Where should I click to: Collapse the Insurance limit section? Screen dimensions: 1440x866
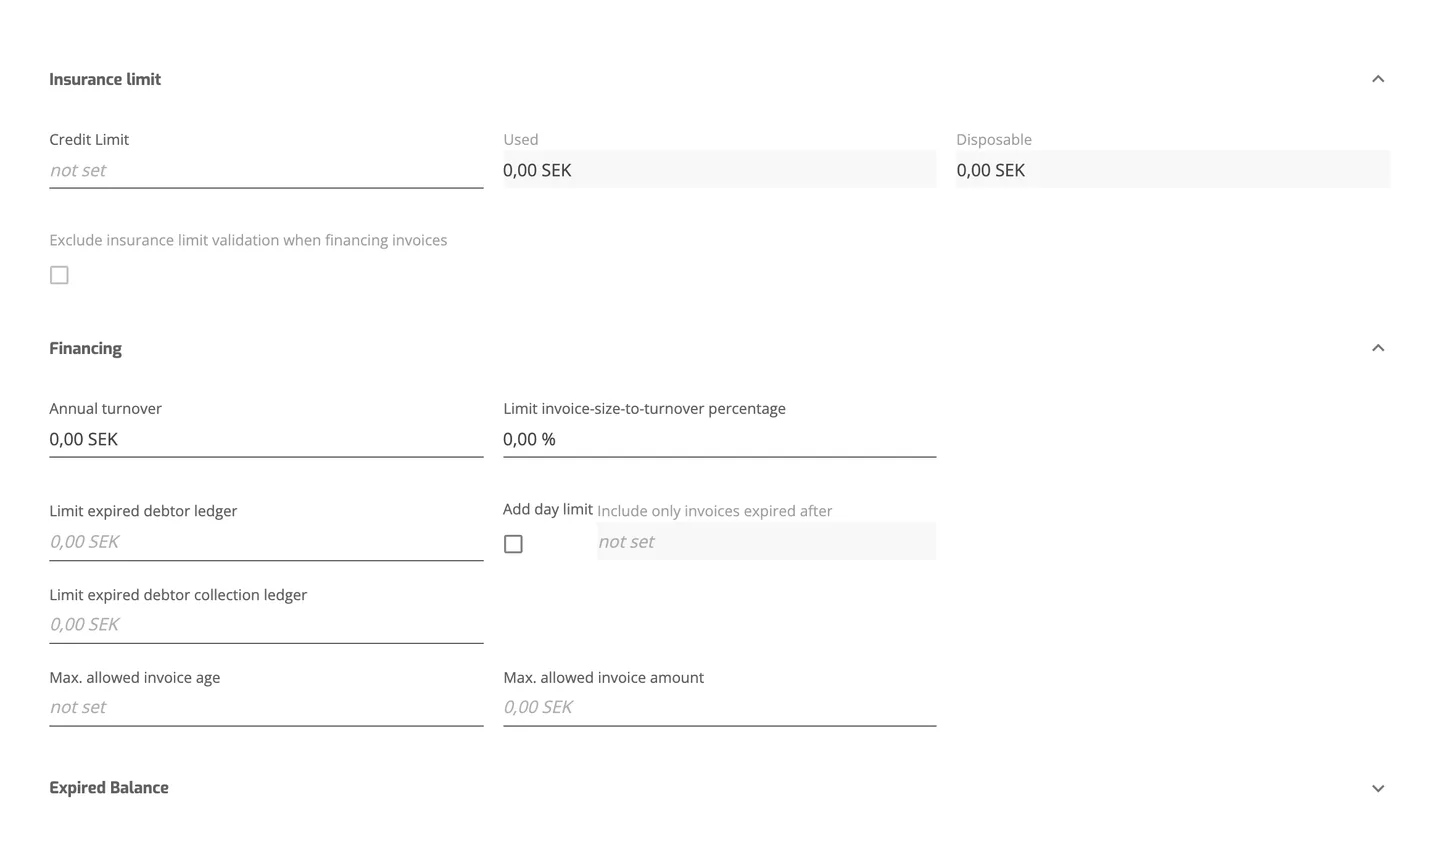1378,79
